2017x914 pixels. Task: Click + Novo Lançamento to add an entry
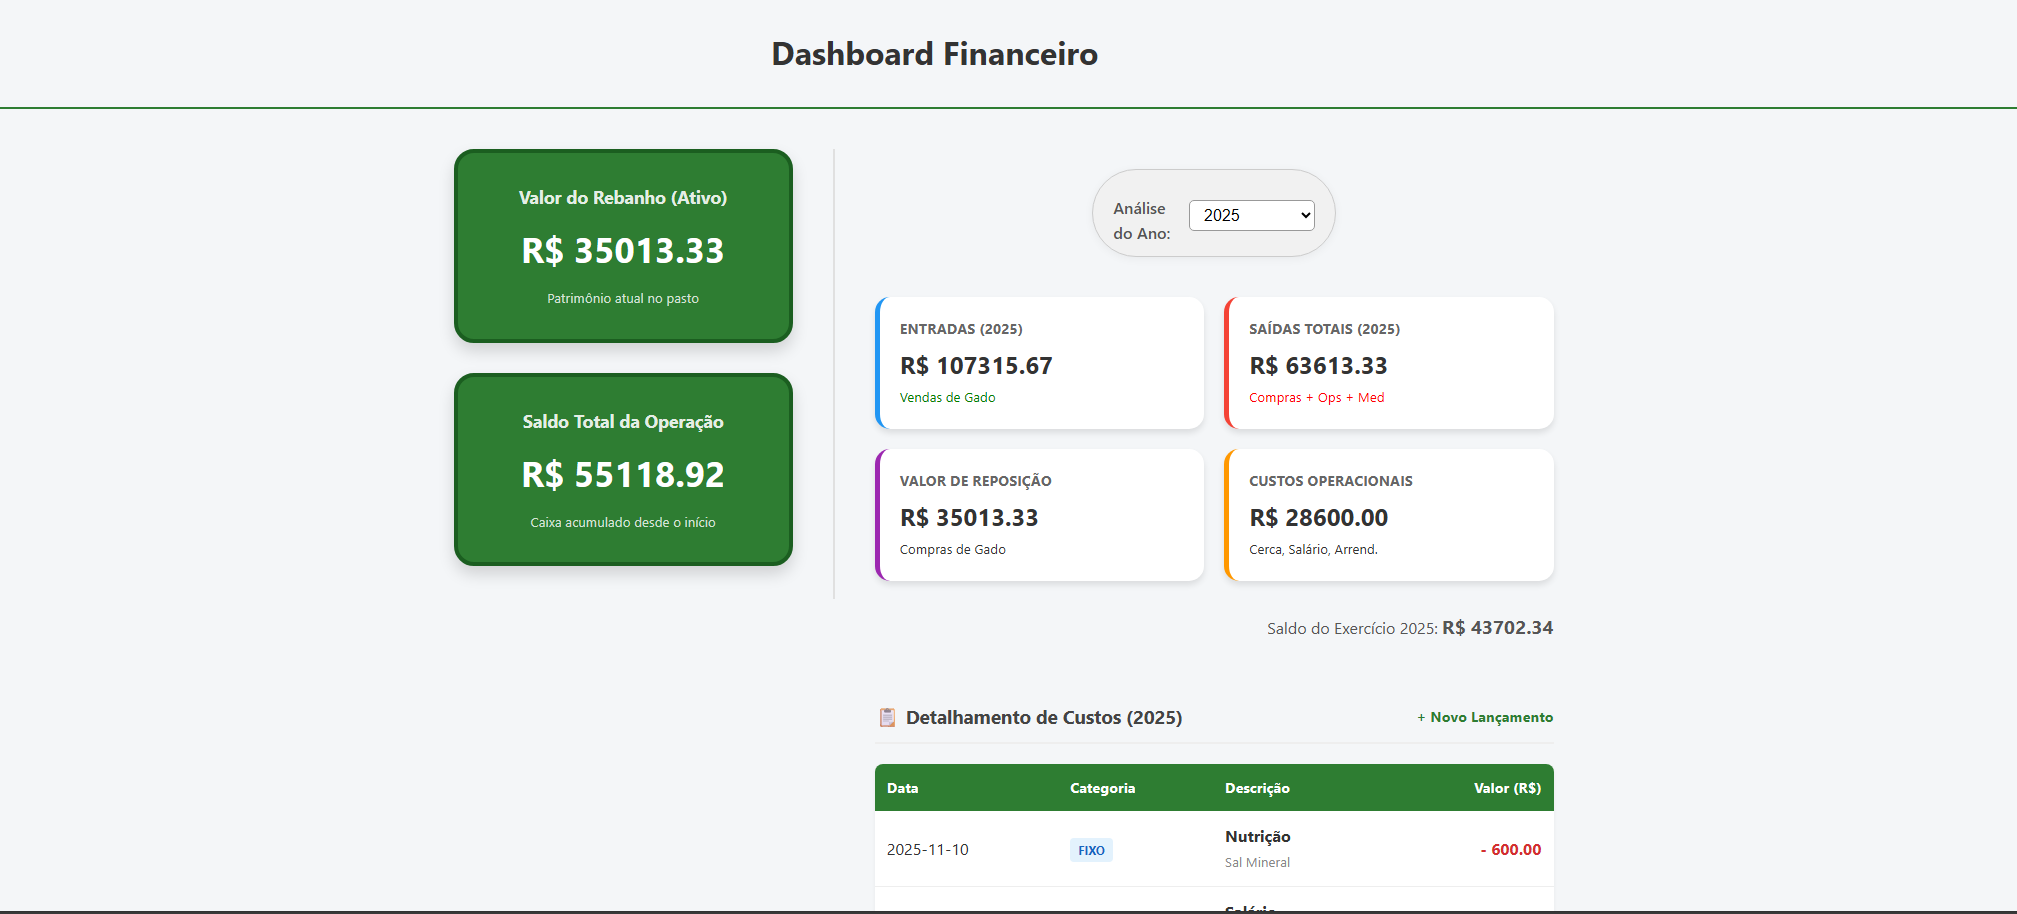[1485, 717]
